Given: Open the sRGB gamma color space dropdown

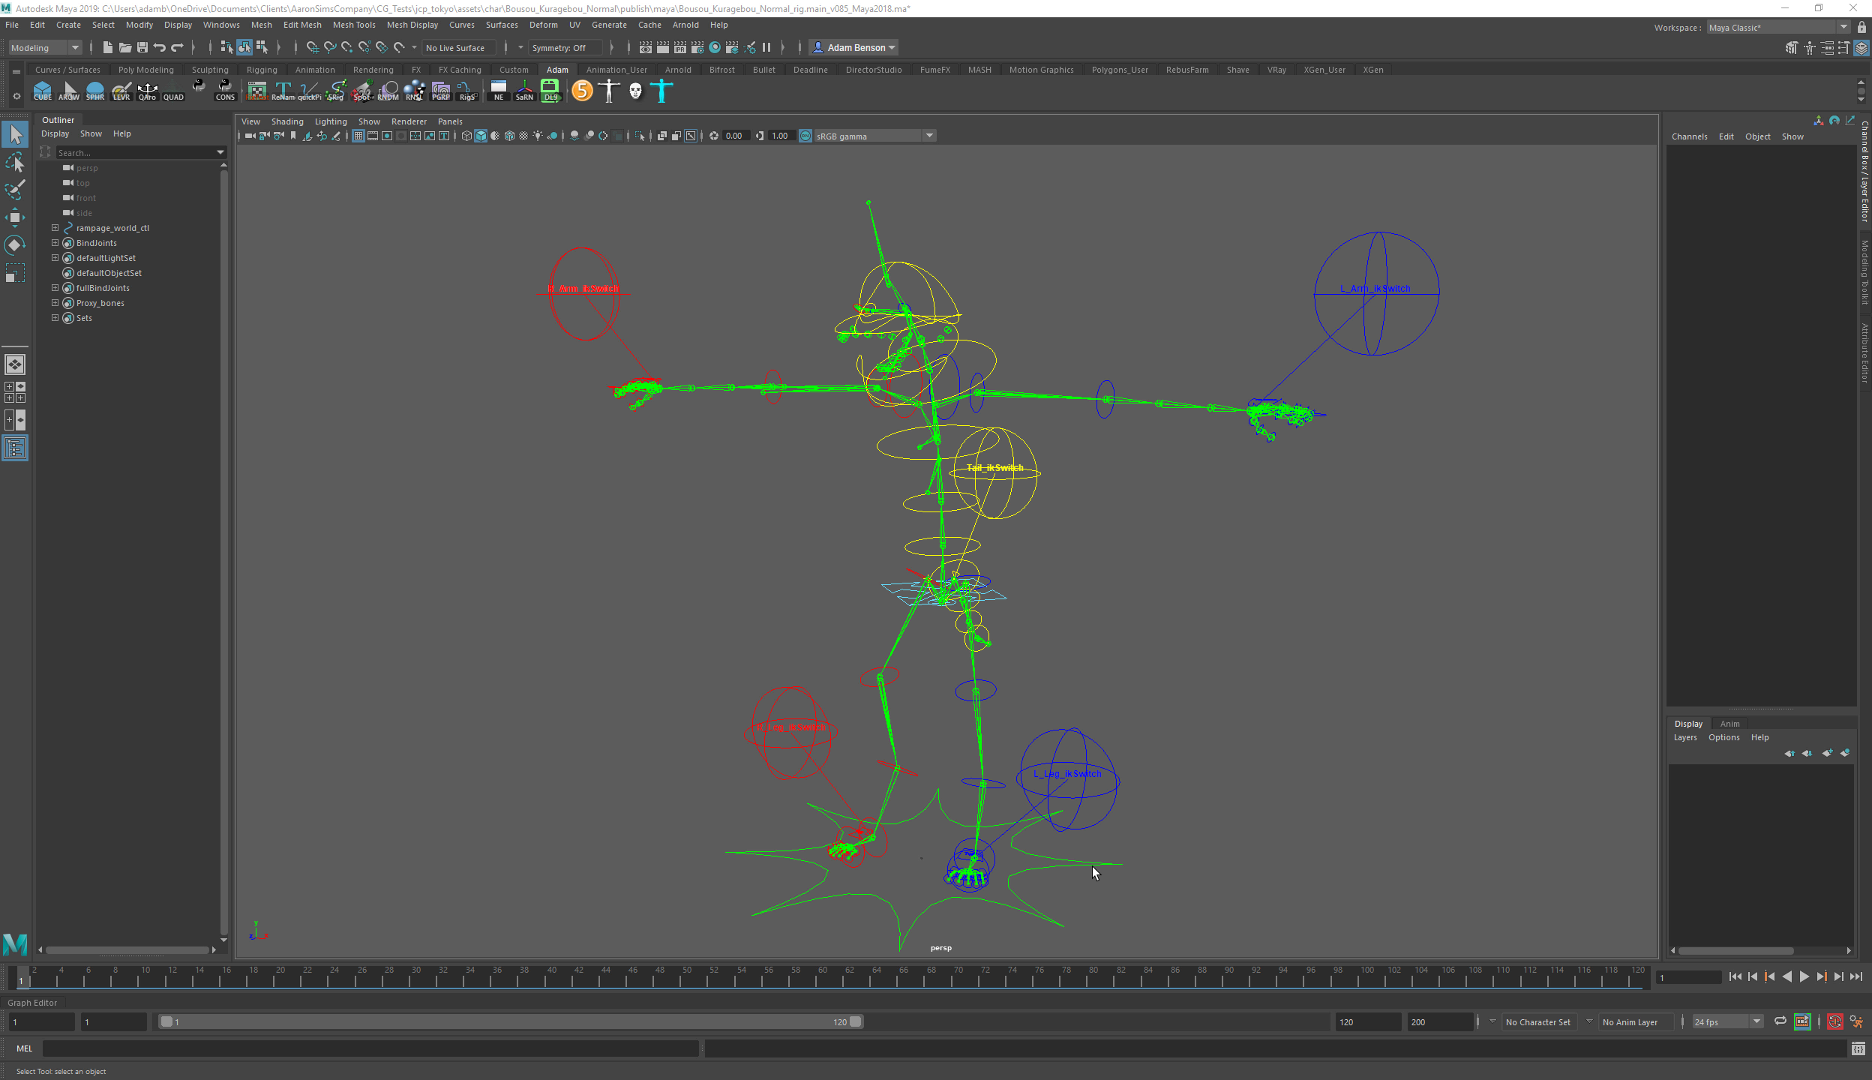Looking at the screenshot, I should (874, 136).
